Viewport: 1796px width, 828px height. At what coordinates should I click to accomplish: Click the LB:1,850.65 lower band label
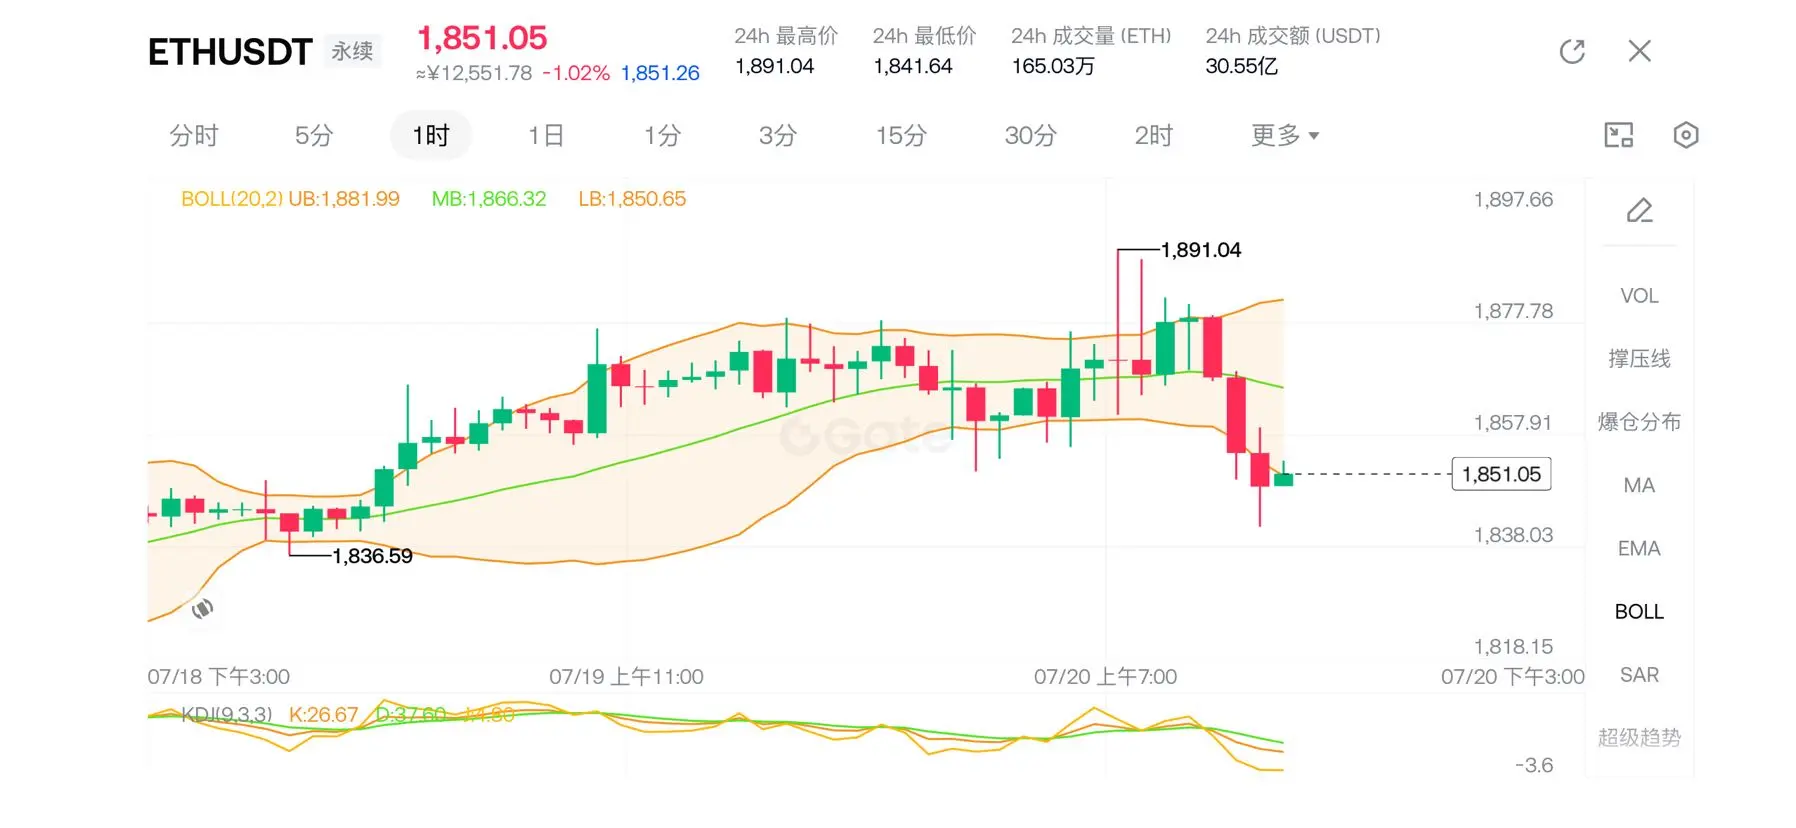tap(632, 199)
